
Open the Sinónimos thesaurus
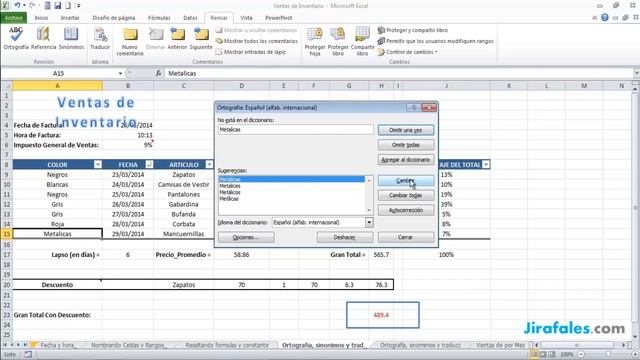point(71,38)
